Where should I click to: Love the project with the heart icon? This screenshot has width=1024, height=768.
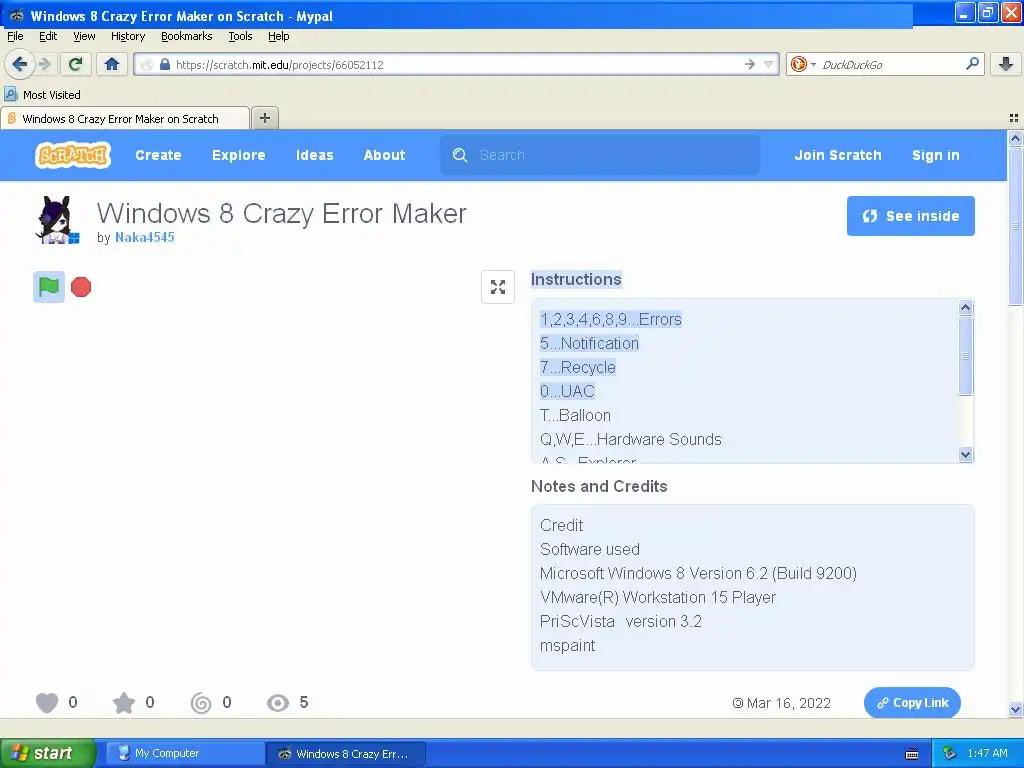coord(46,703)
